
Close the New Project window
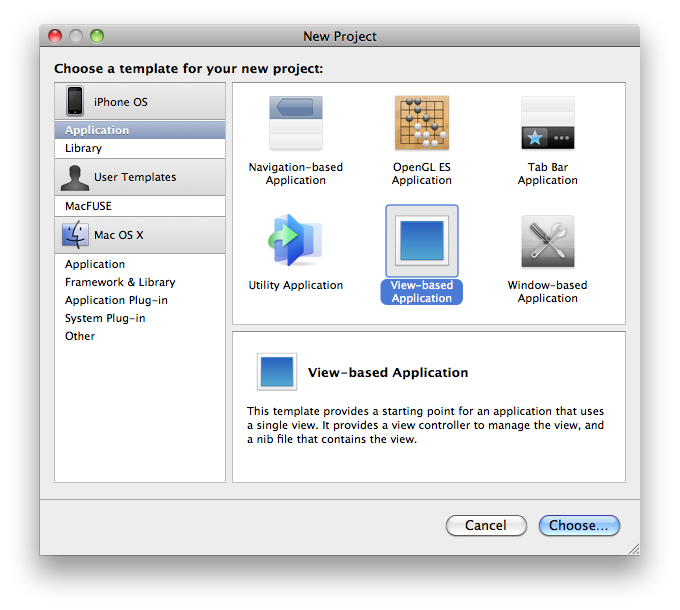point(55,36)
